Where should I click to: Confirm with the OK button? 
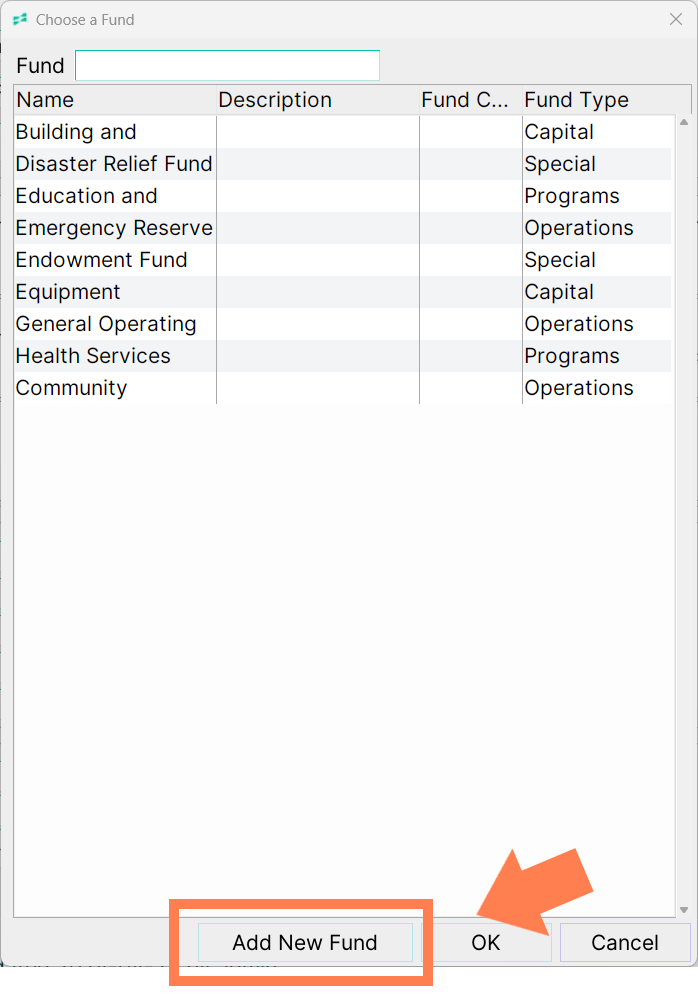pos(486,942)
